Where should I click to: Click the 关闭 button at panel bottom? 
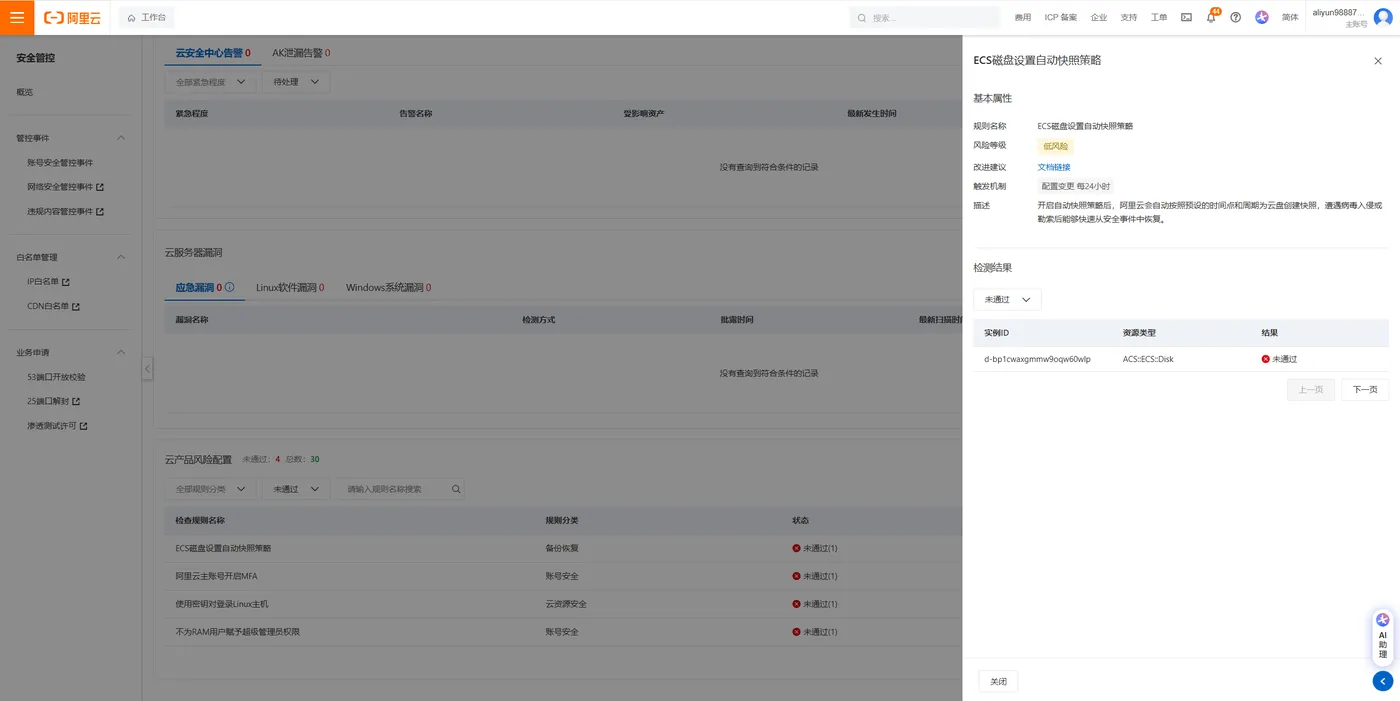pos(998,681)
